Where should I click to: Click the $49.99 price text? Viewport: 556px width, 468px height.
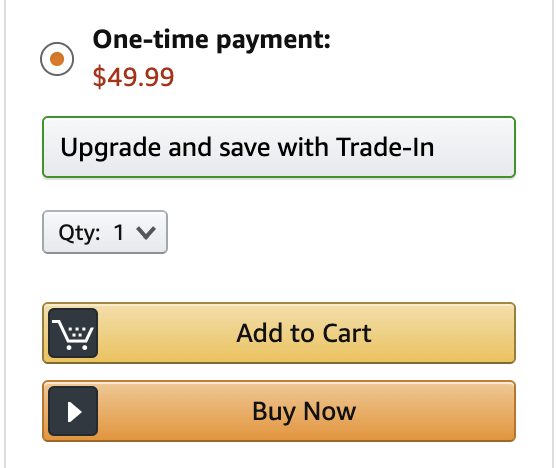pyautogui.click(x=133, y=77)
